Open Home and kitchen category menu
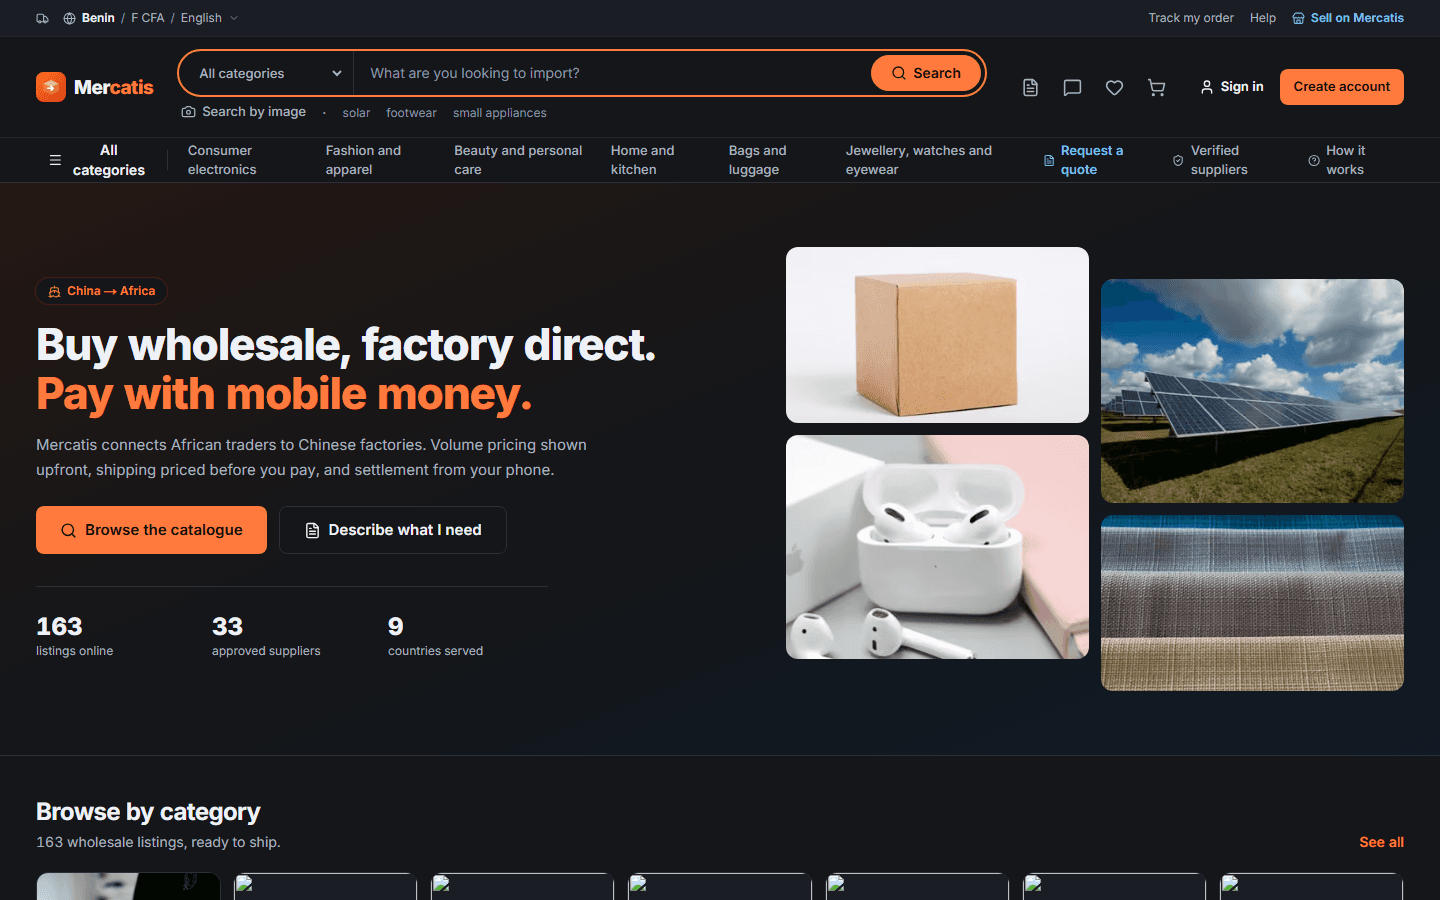1440x900 pixels. 642,160
